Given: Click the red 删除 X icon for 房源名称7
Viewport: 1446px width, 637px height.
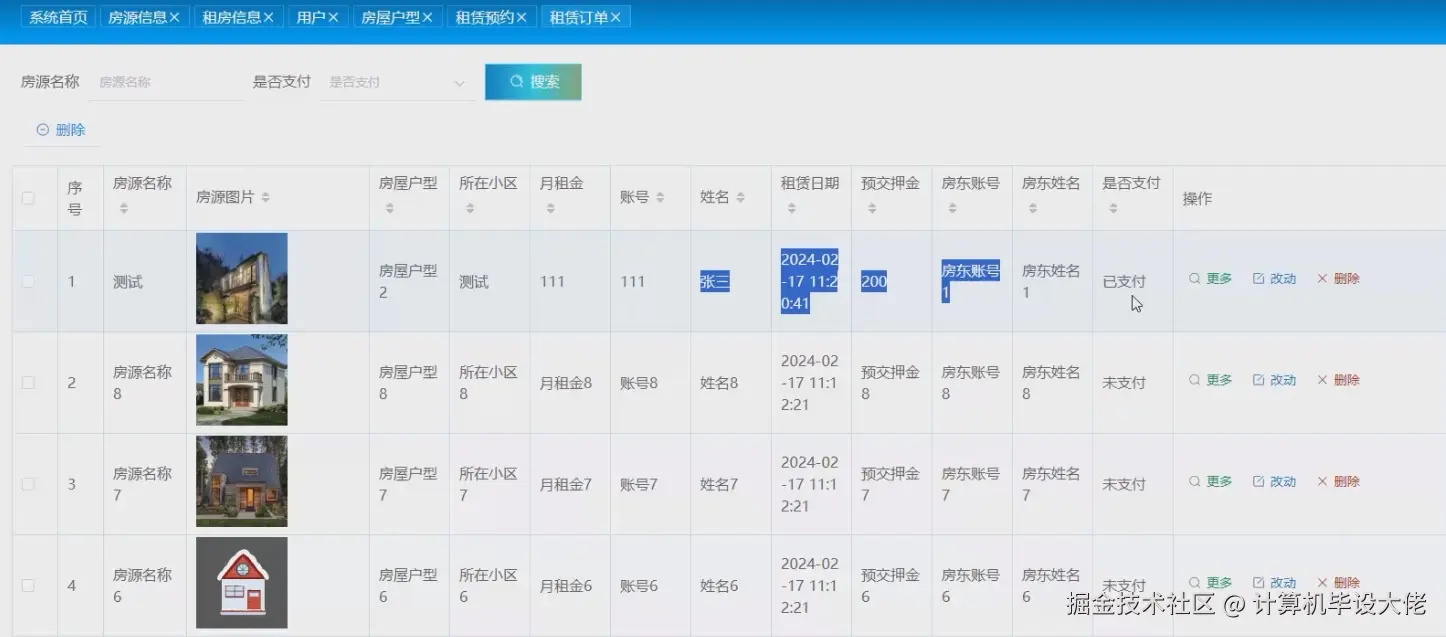Looking at the screenshot, I should pyautogui.click(x=1322, y=481).
